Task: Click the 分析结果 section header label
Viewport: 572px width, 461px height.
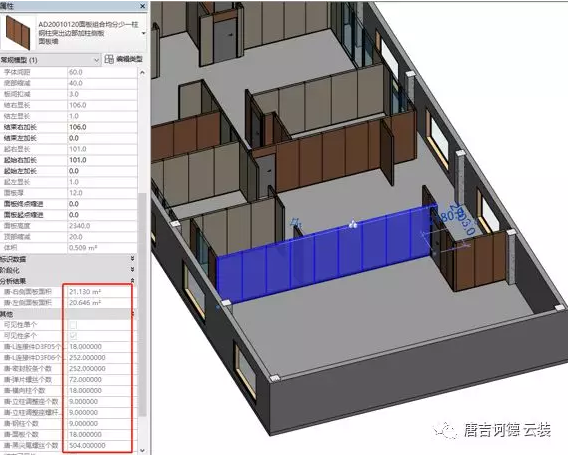Action: click(13, 281)
